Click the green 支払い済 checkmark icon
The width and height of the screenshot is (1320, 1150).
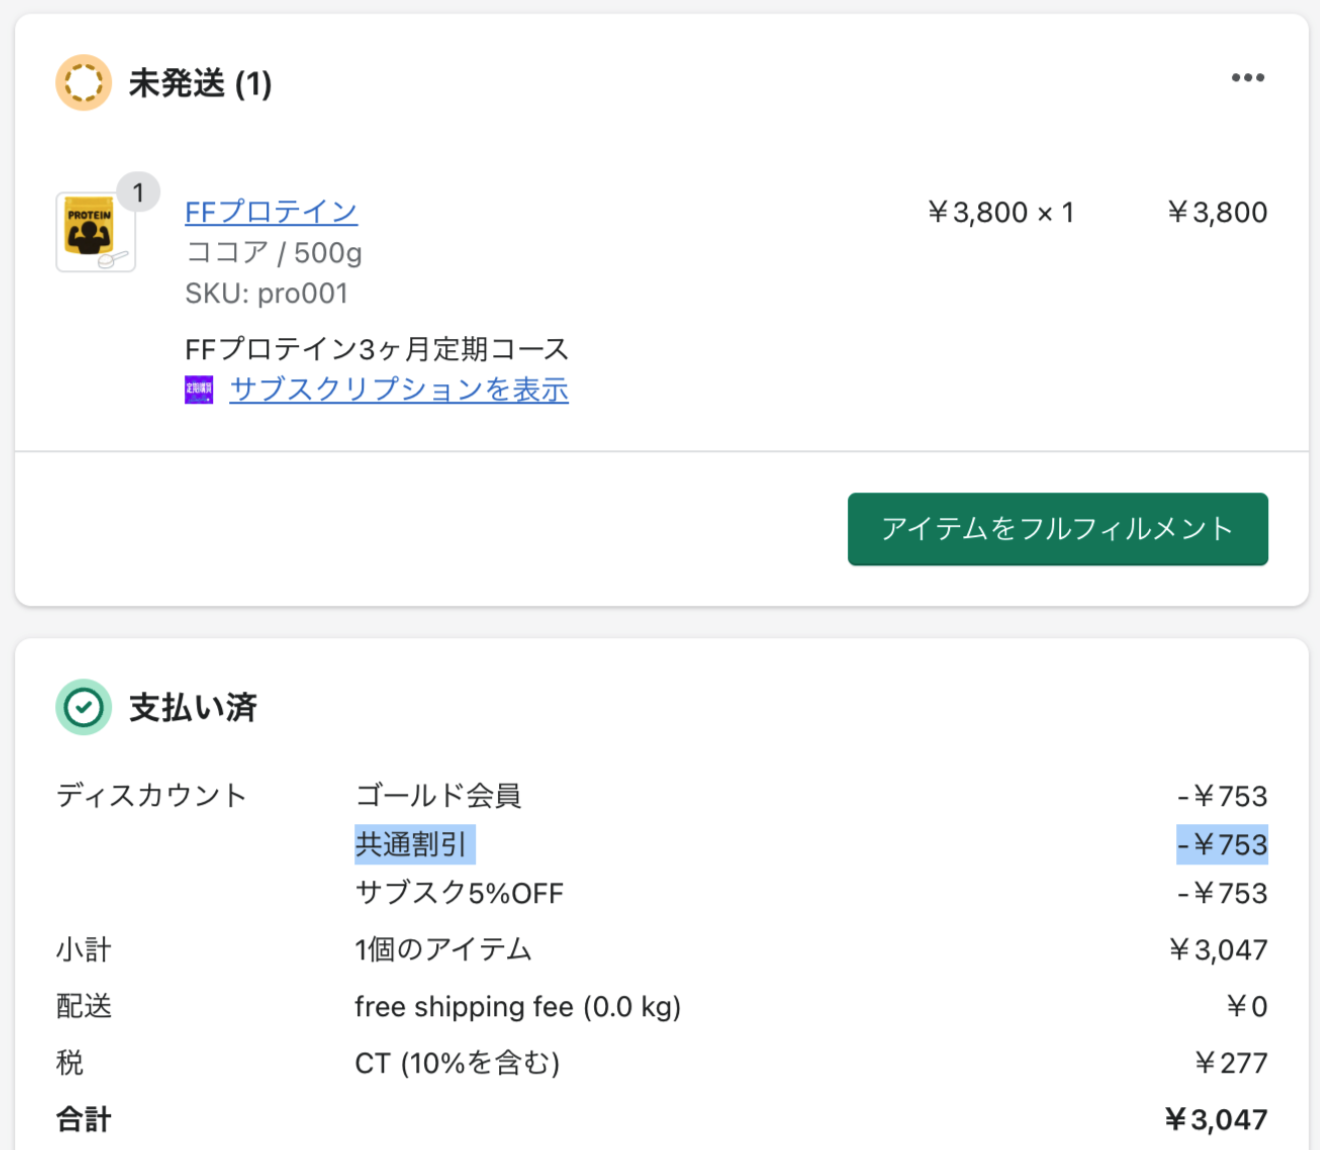click(83, 708)
